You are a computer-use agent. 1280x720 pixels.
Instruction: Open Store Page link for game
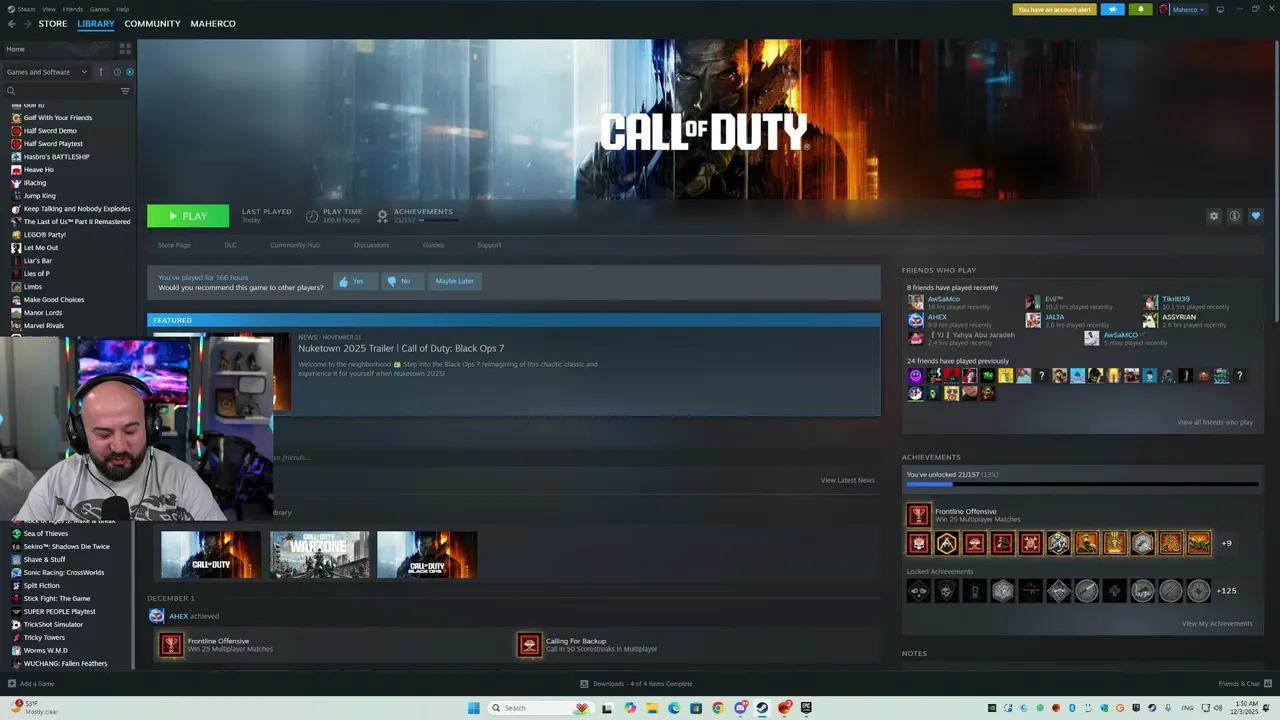174,245
